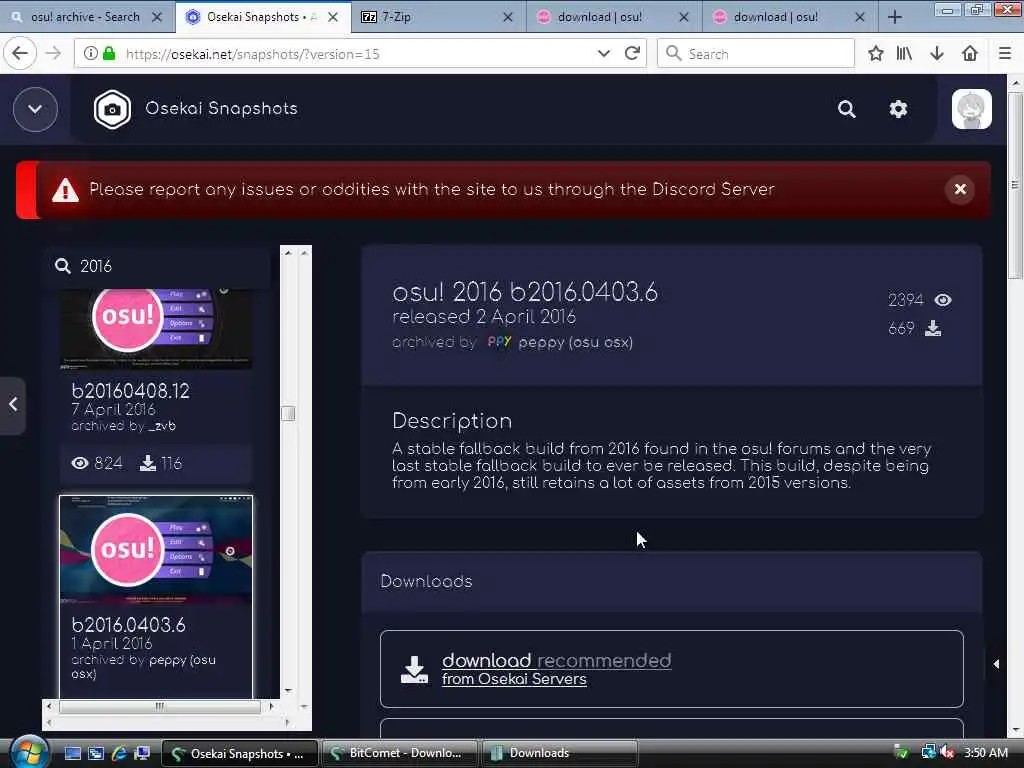Screen dimensions: 1024x768
Task: Click the eye views icon beside 824
Action: click(x=80, y=463)
